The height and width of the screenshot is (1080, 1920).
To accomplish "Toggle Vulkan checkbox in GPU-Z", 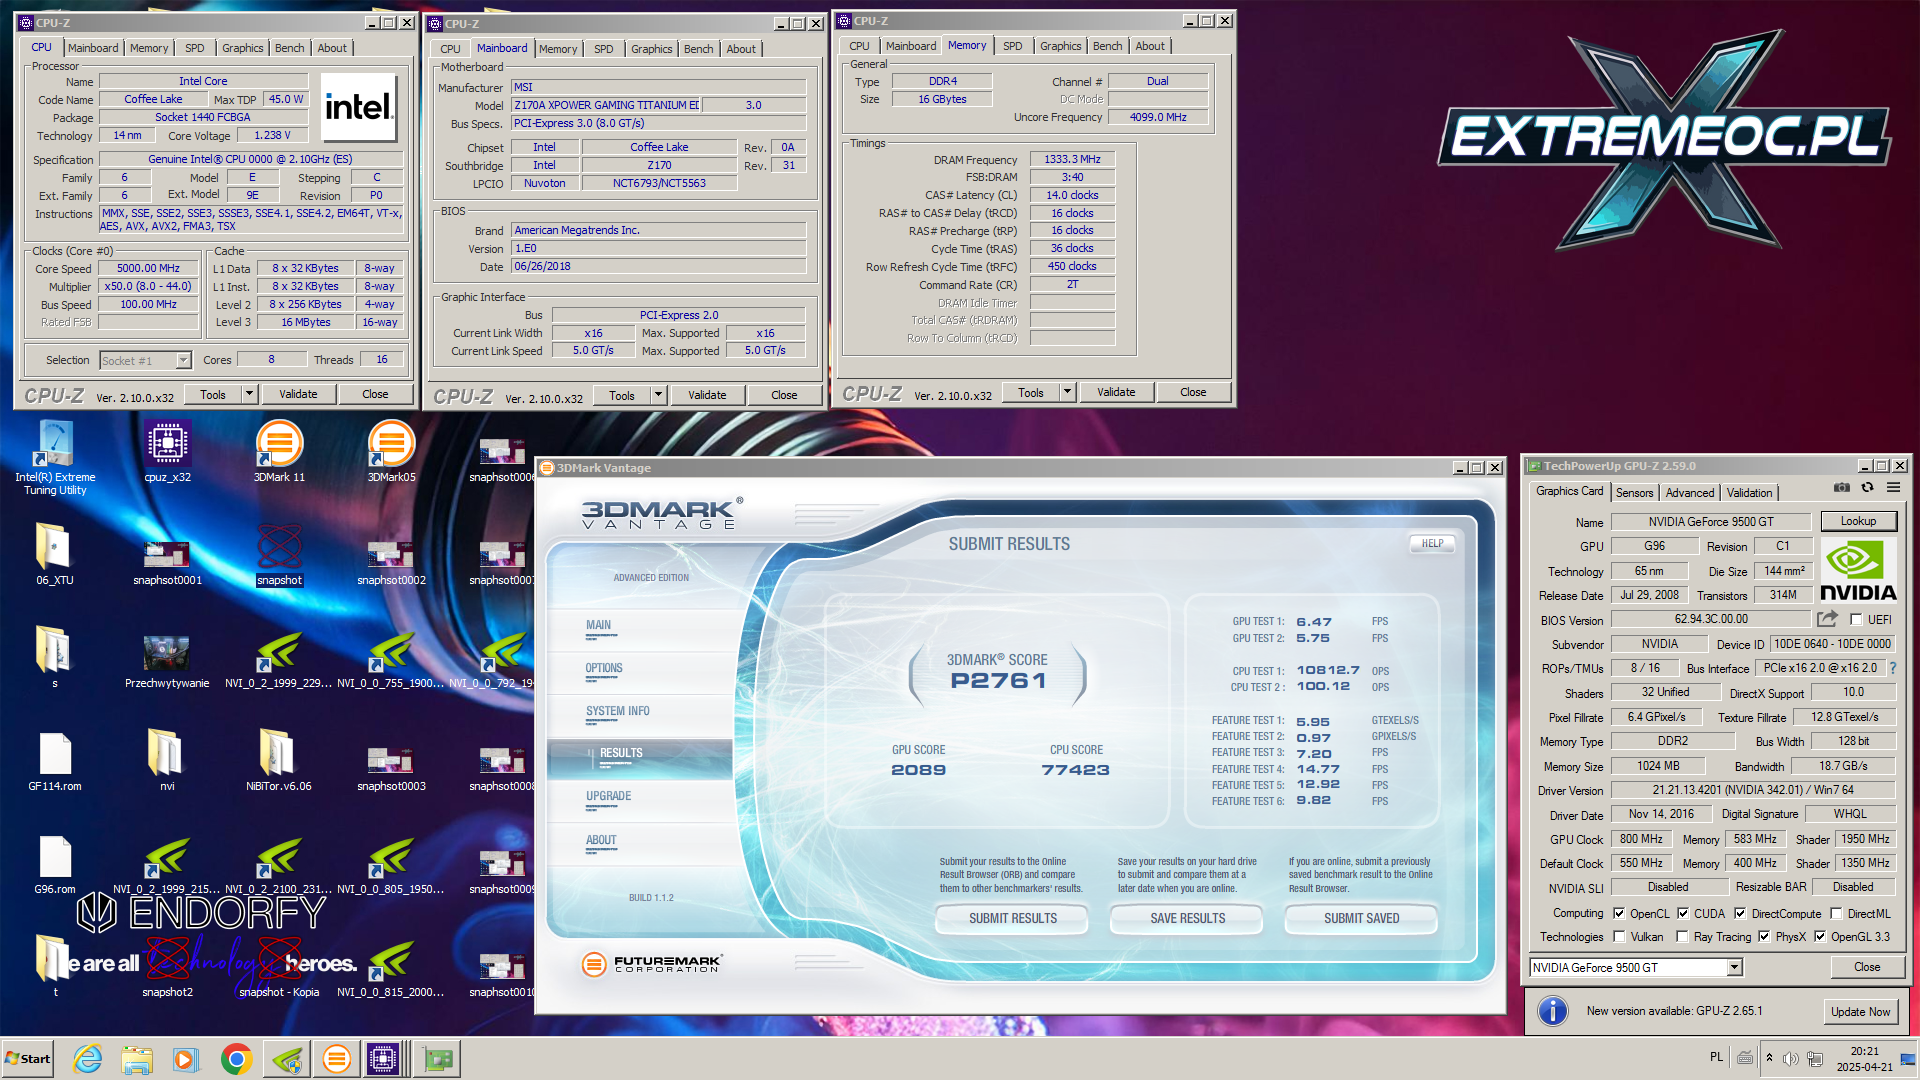I will (1619, 937).
